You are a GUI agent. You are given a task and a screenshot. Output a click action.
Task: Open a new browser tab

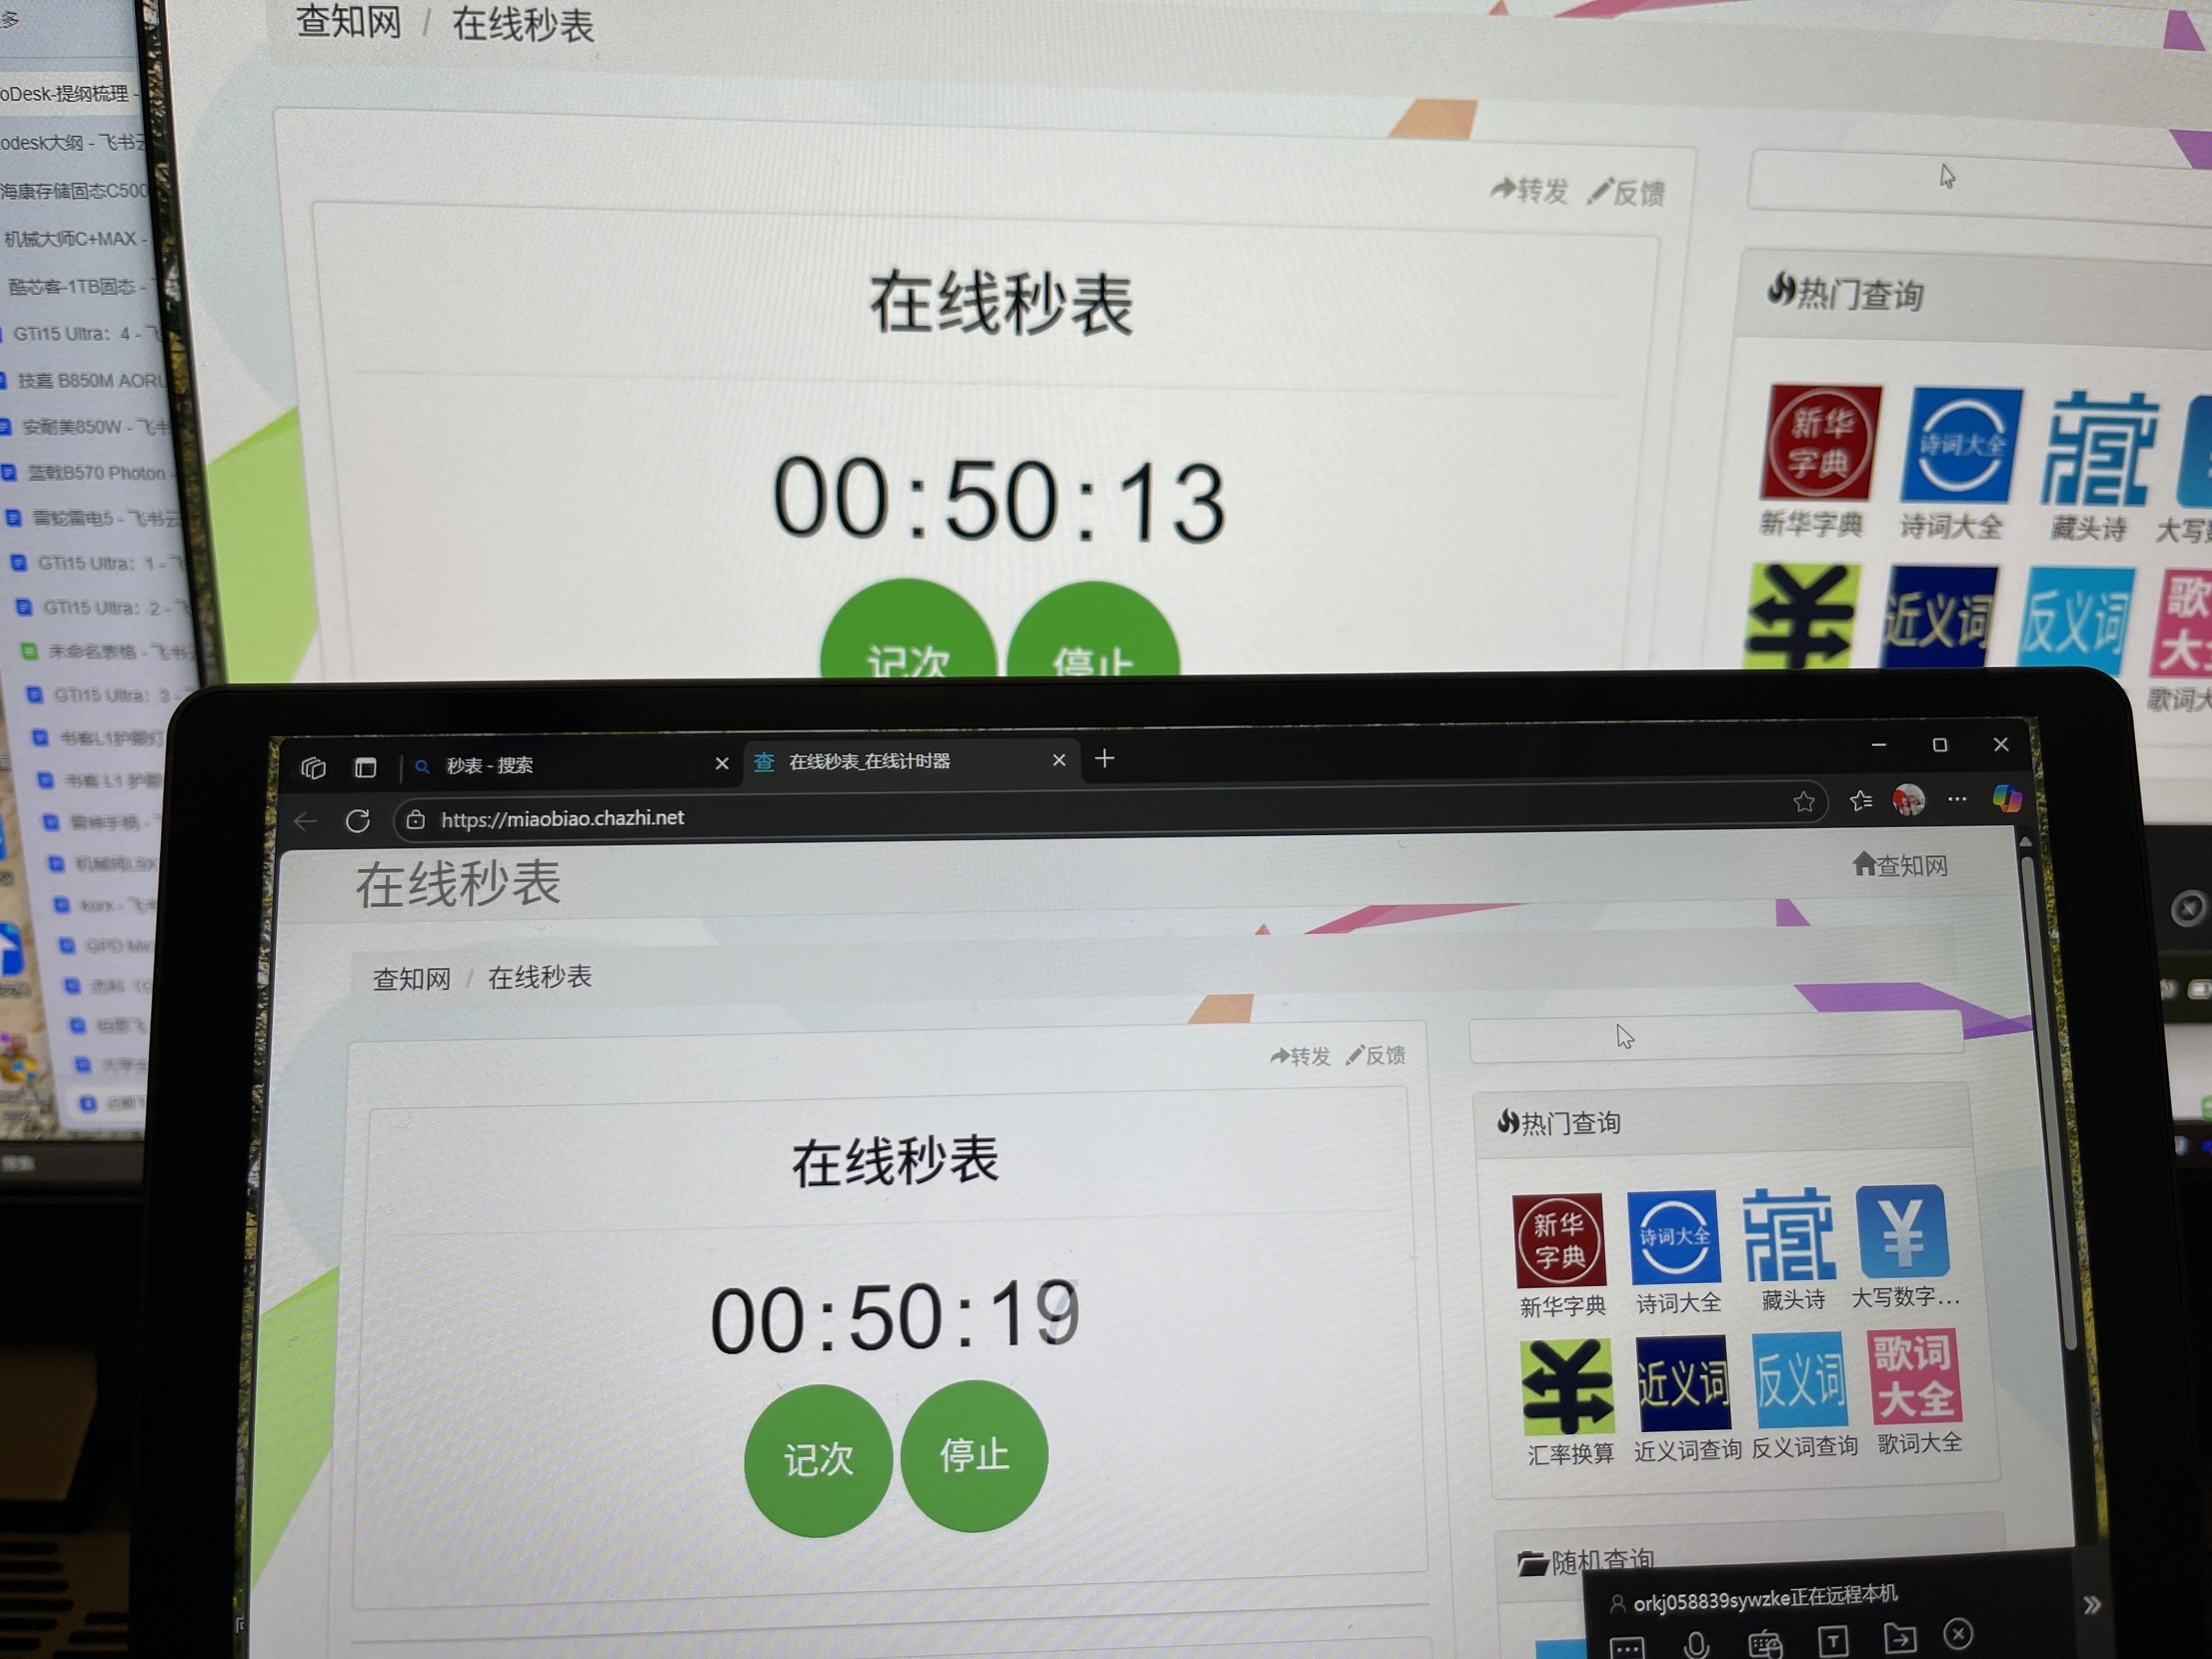[1104, 759]
